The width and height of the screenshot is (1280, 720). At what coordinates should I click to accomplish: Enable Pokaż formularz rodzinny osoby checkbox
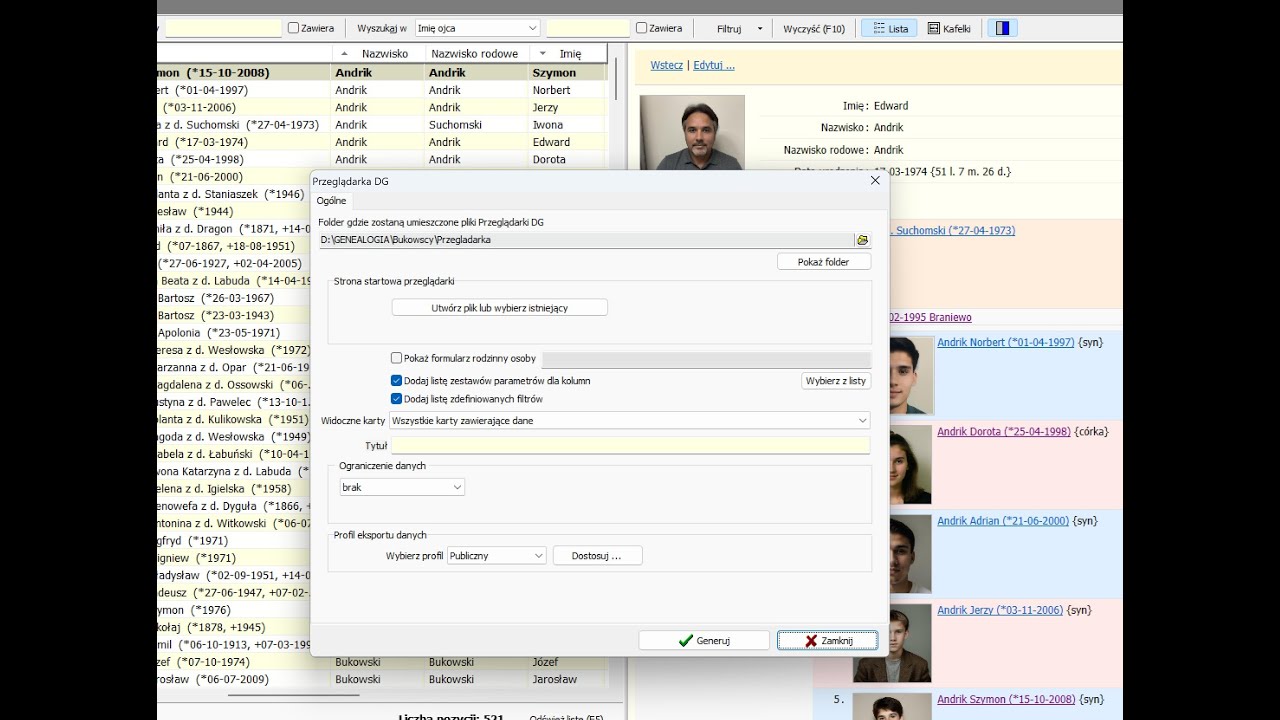click(397, 358)
